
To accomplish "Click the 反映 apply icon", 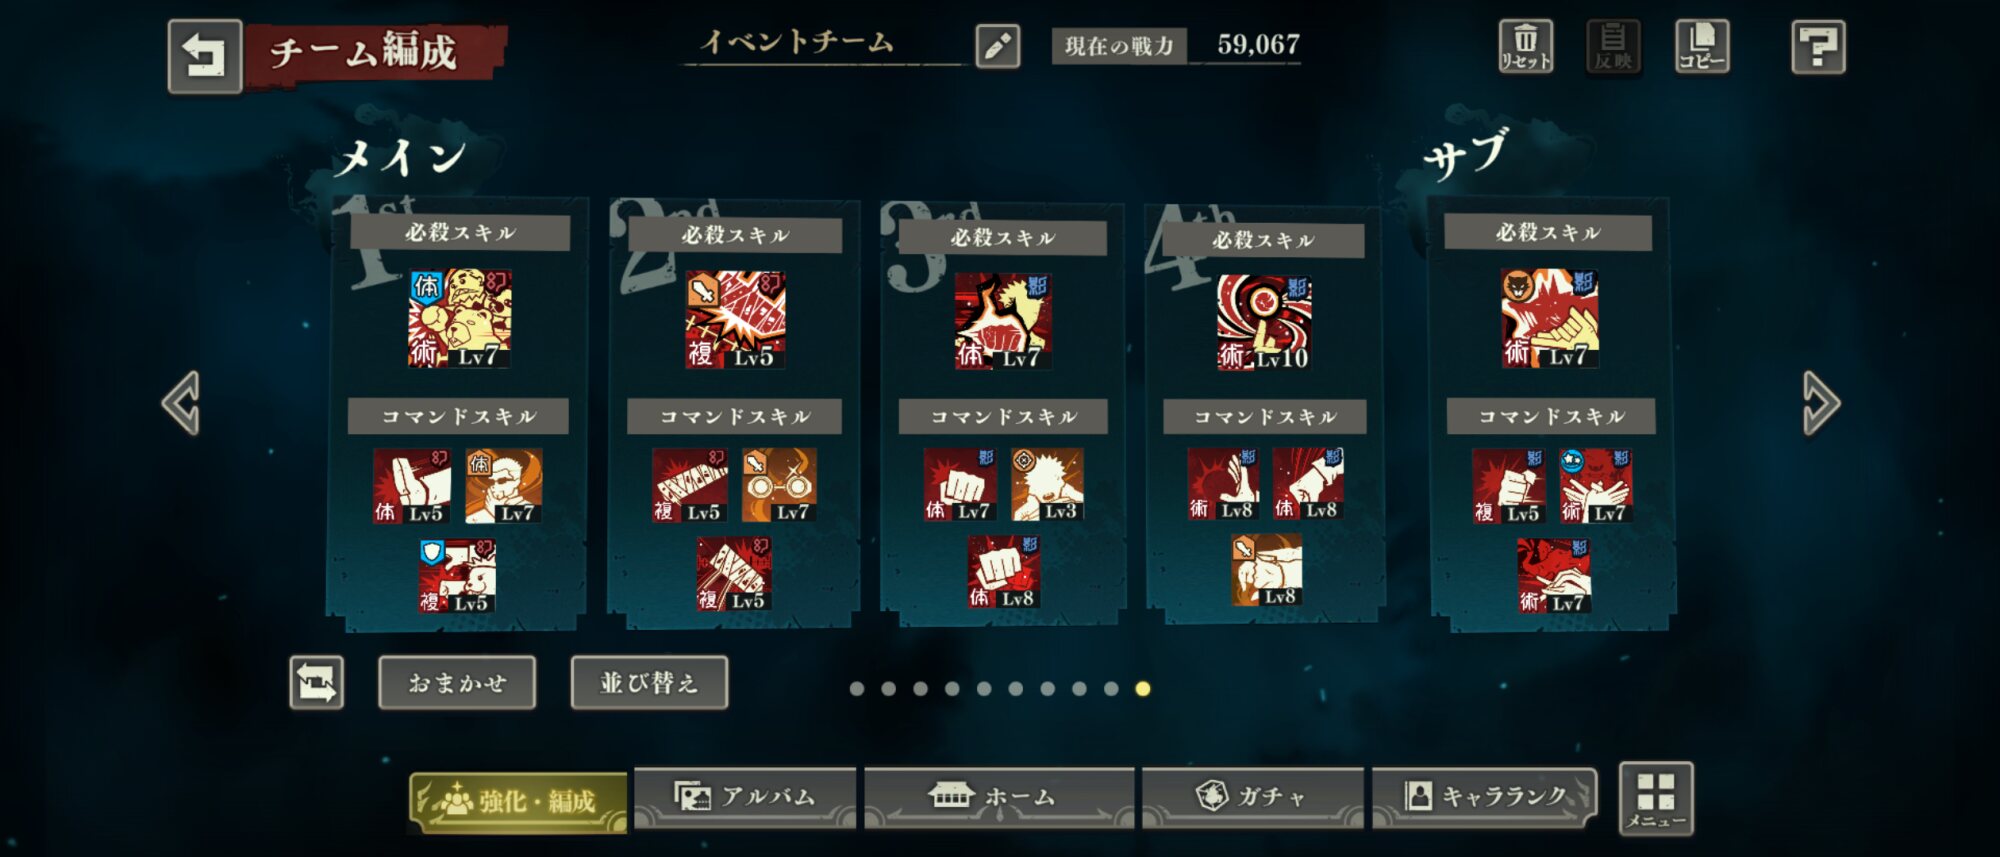I will pos(1613,46).
